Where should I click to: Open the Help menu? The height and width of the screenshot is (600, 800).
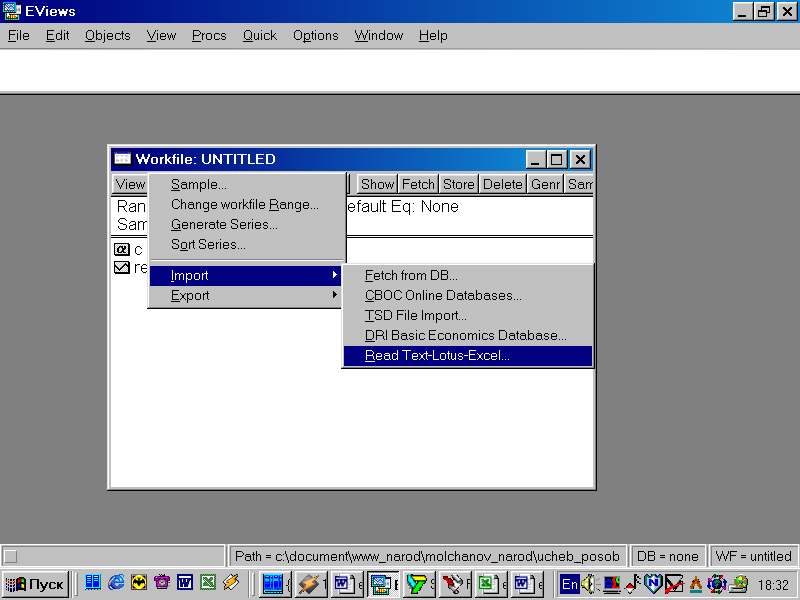click(x=433, y=36)
